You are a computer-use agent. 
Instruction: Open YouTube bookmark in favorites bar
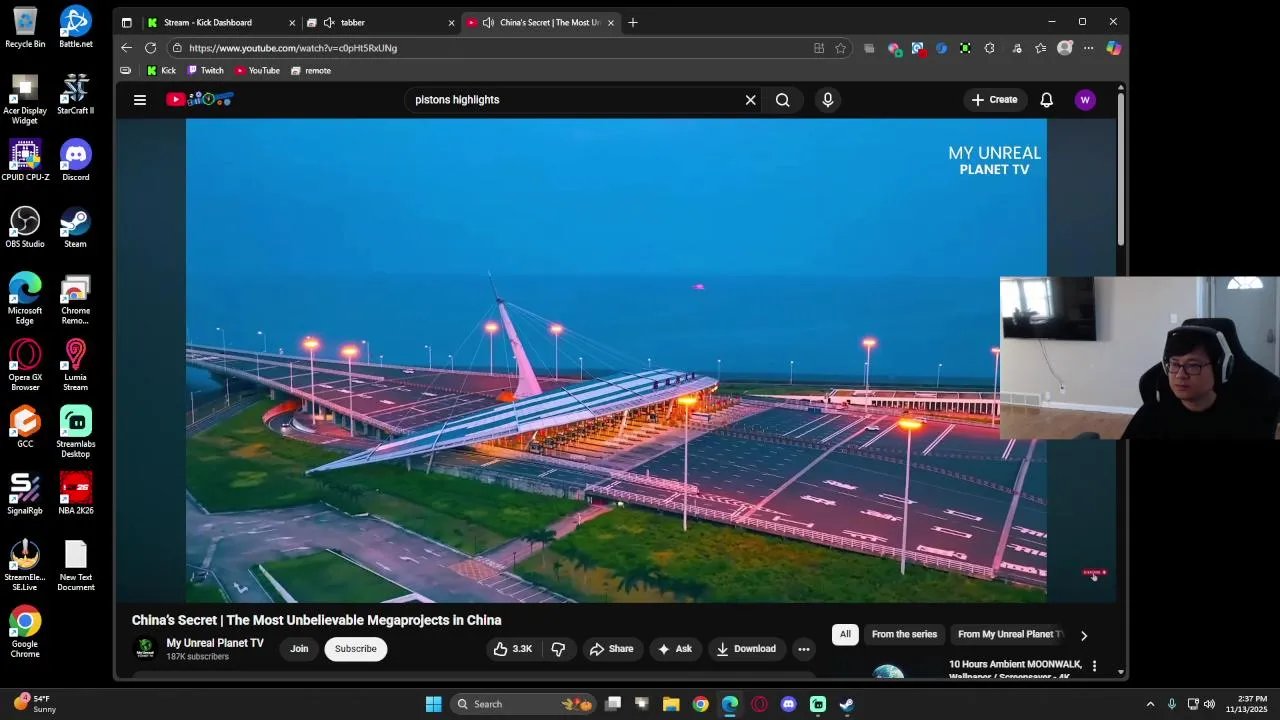(258, 71)
